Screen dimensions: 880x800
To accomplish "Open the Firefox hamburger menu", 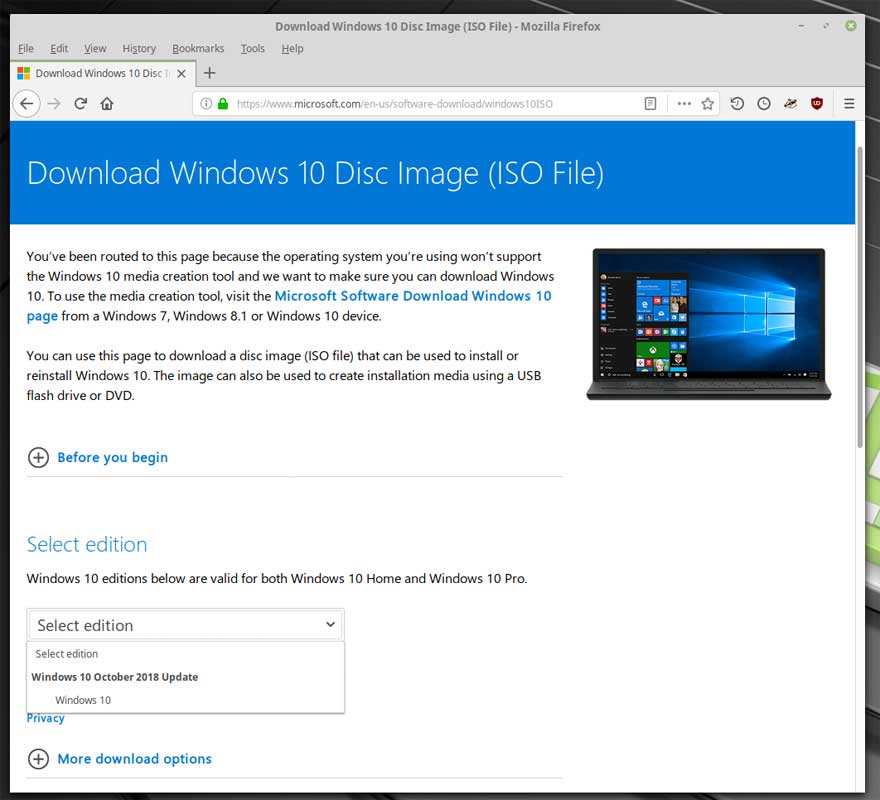I will (x=849, y=103).
